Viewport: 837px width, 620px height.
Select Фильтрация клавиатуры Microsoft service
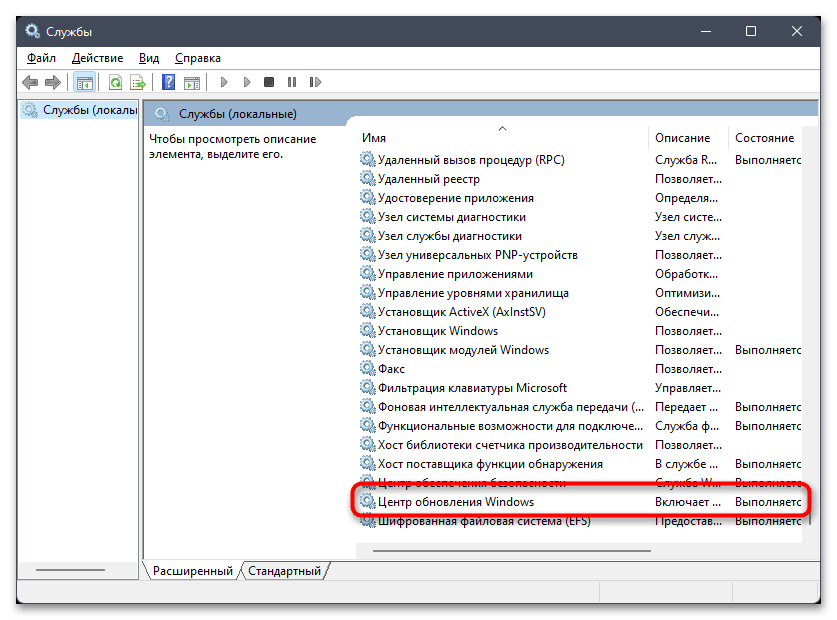(x=472, y=388)
